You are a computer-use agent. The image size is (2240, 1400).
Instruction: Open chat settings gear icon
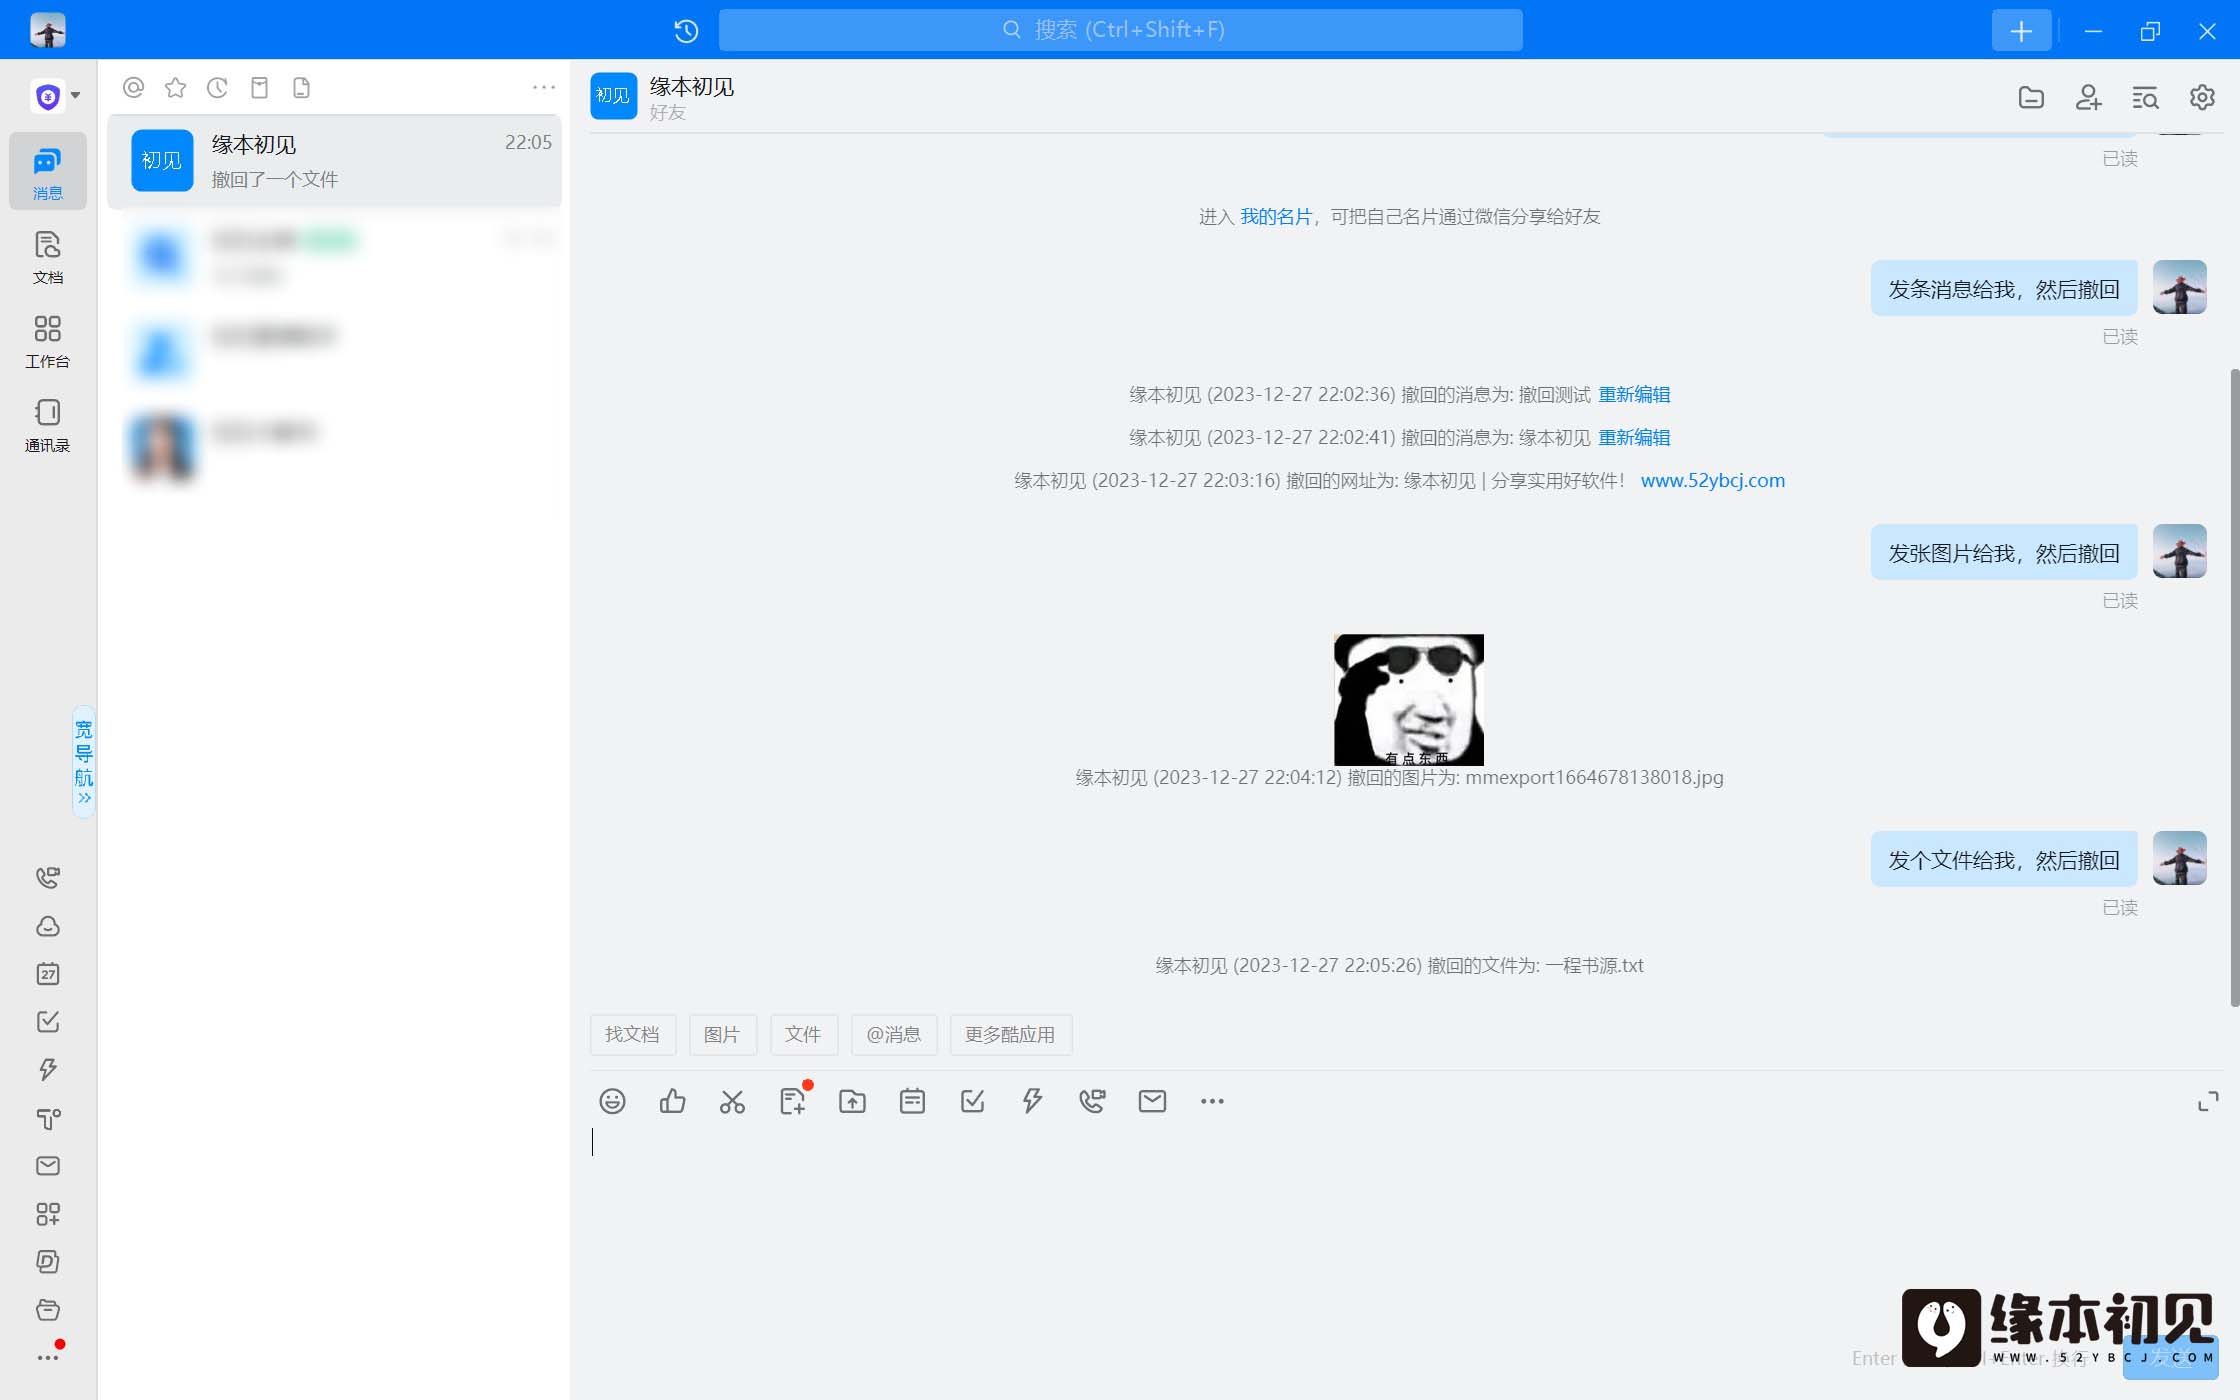tap(2202, 97)
